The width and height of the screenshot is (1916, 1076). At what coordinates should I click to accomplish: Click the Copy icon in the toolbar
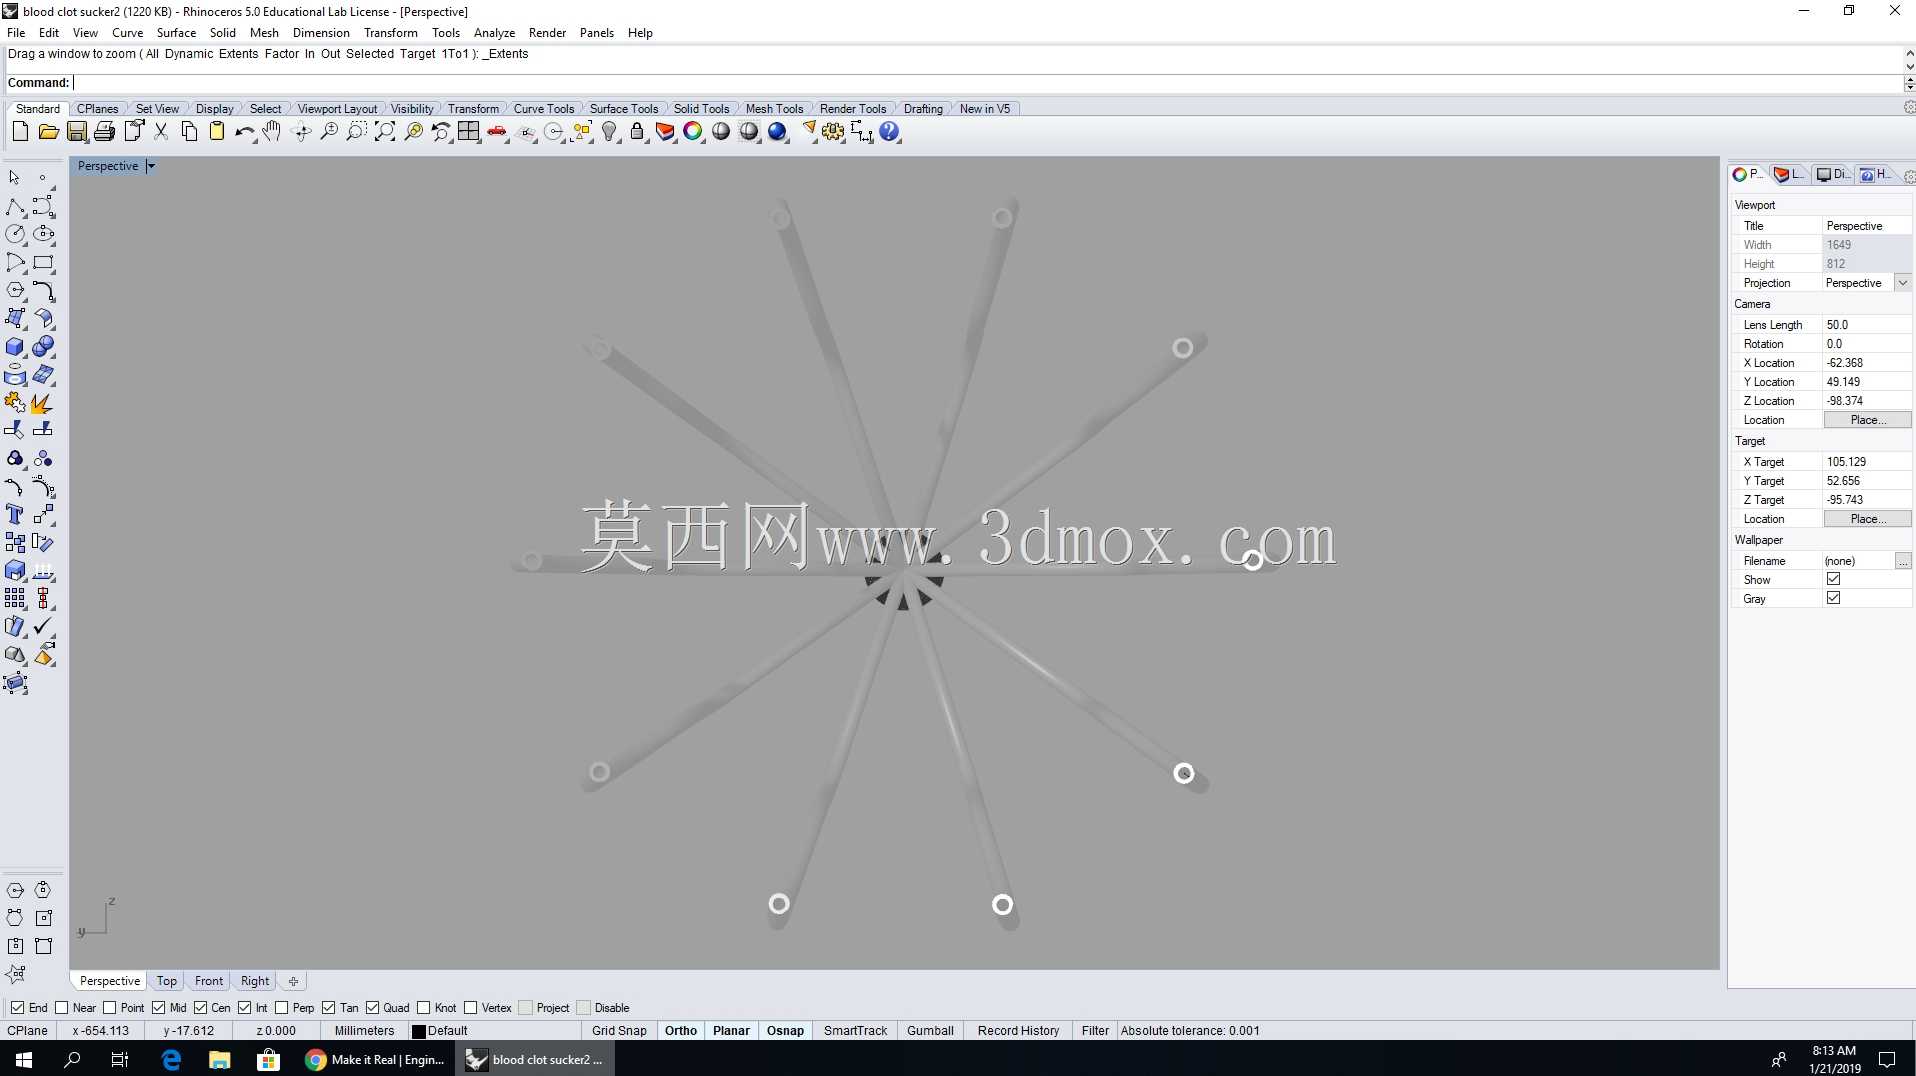click(x=188, y=132)
